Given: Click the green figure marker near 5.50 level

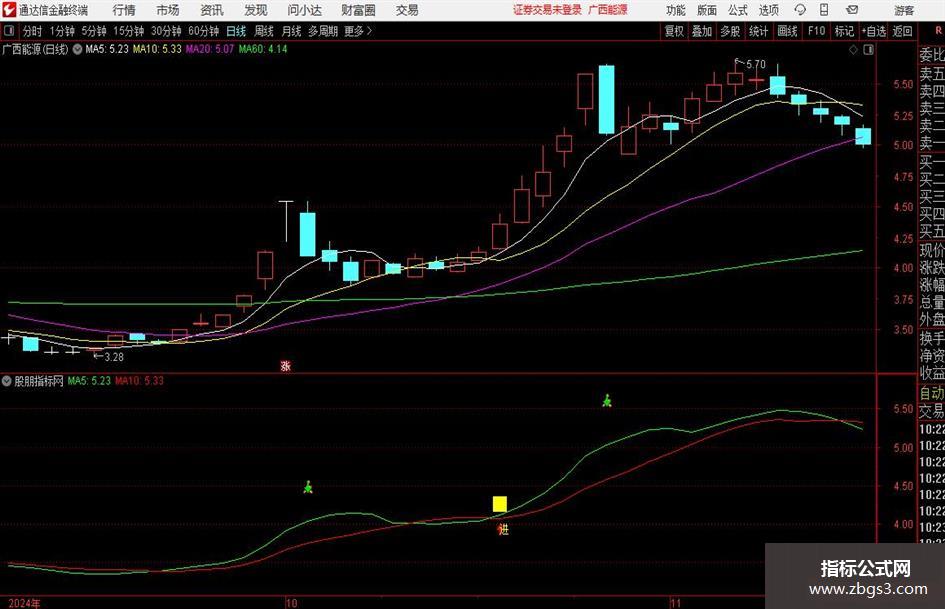Looking at the screenshot, I should (x=607, y=400).
